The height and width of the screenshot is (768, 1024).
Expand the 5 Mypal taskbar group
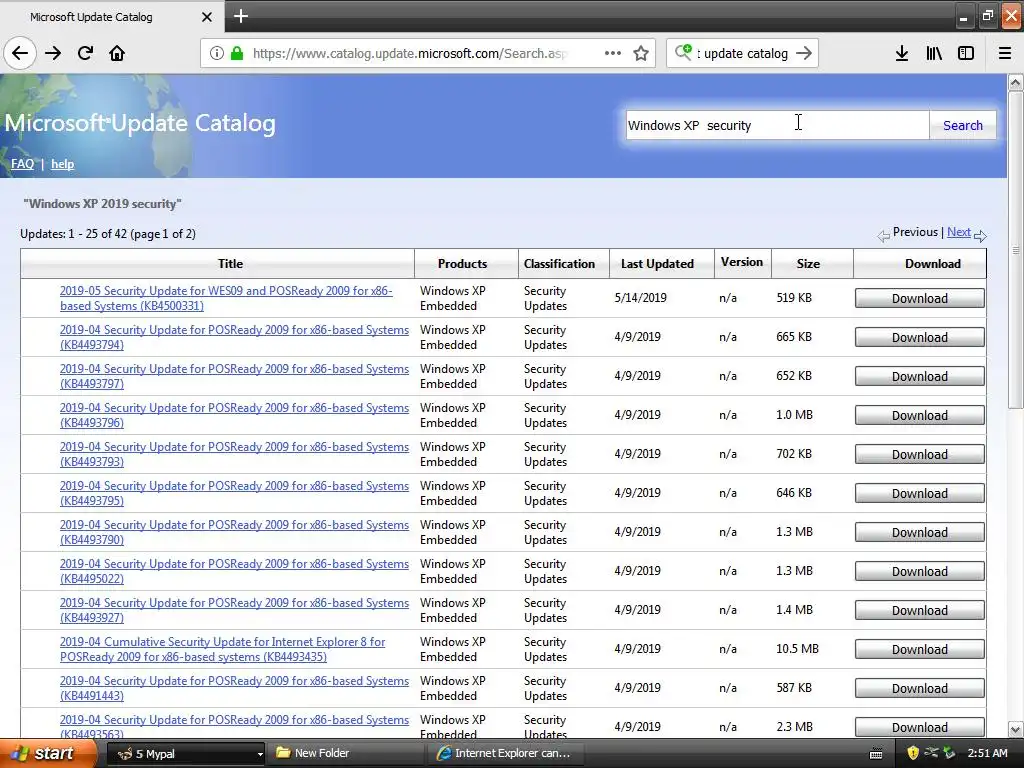[185, 754]
